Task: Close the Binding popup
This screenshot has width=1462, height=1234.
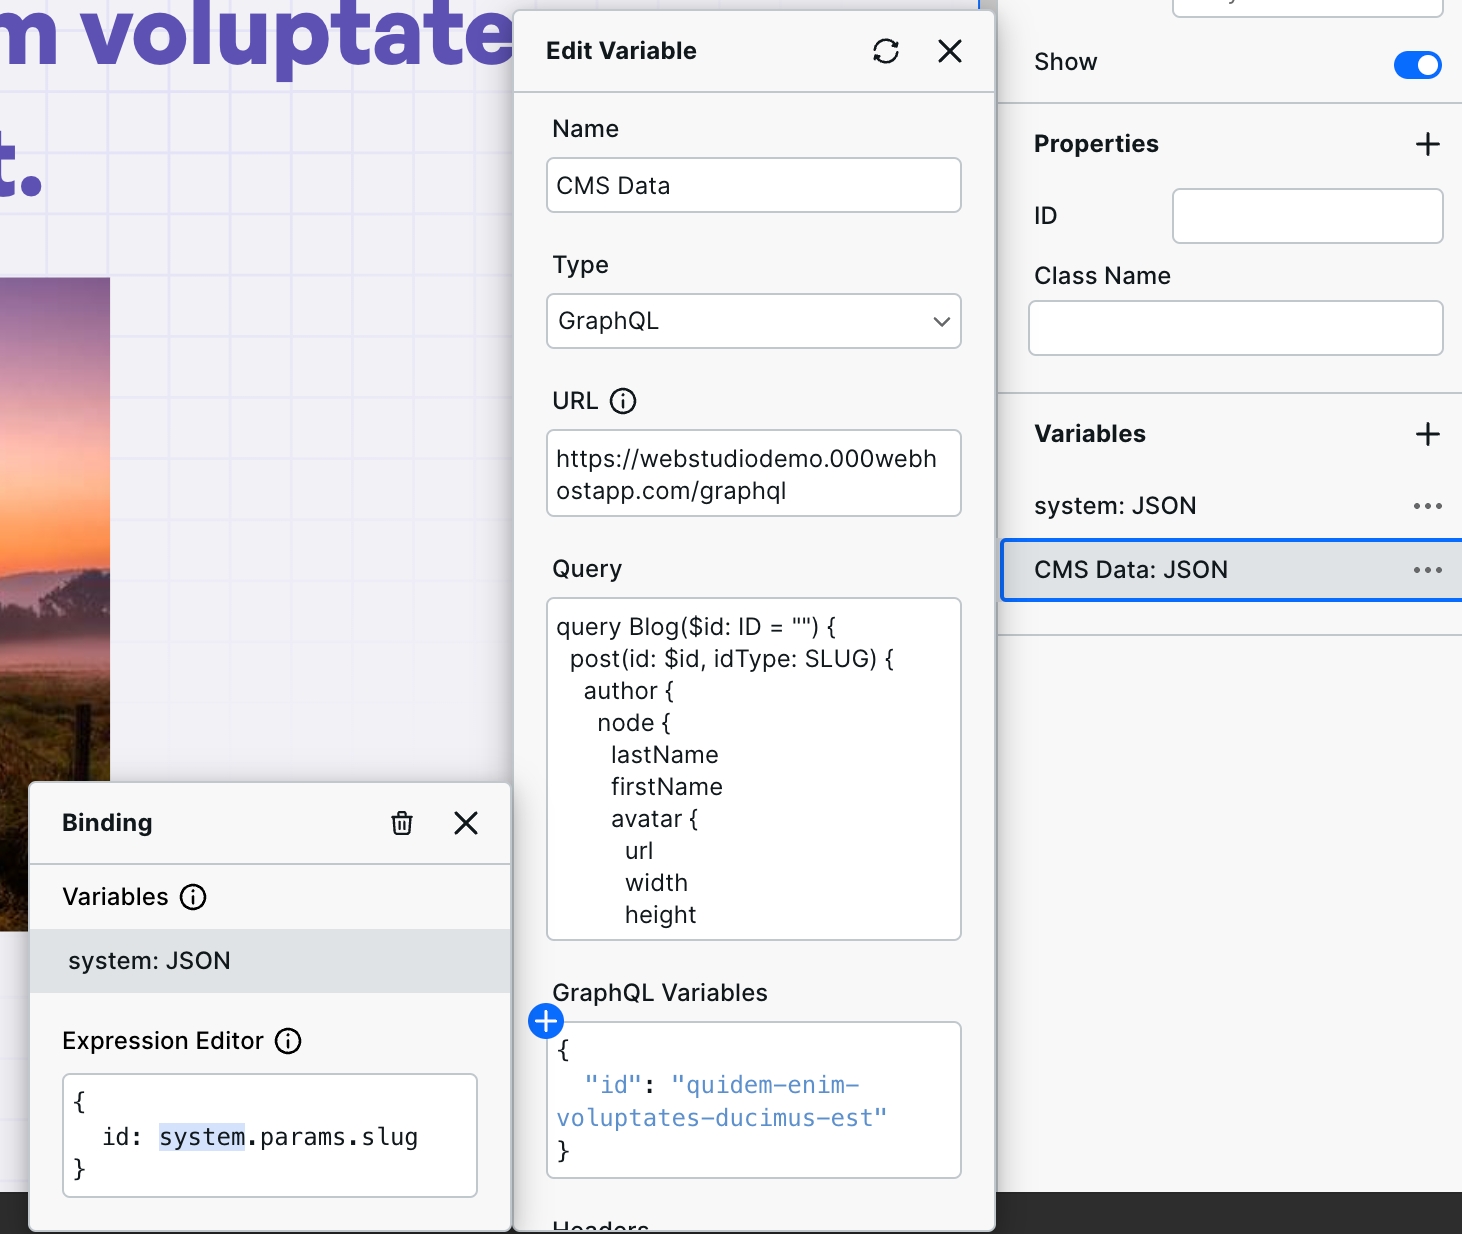Action: pyautogui.click(x=466, y=823)
